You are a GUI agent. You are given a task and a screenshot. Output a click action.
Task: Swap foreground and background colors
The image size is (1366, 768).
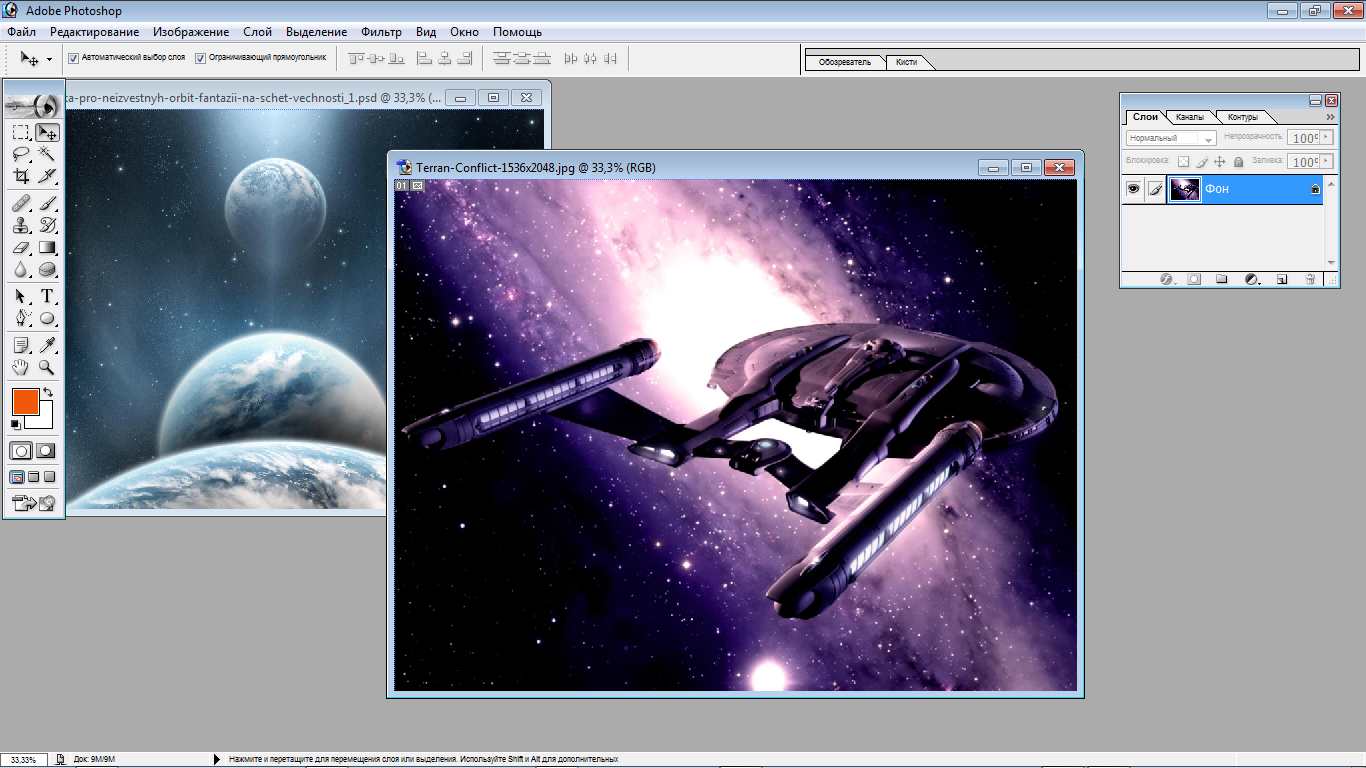pyautogui.click(x=47, y=392)
